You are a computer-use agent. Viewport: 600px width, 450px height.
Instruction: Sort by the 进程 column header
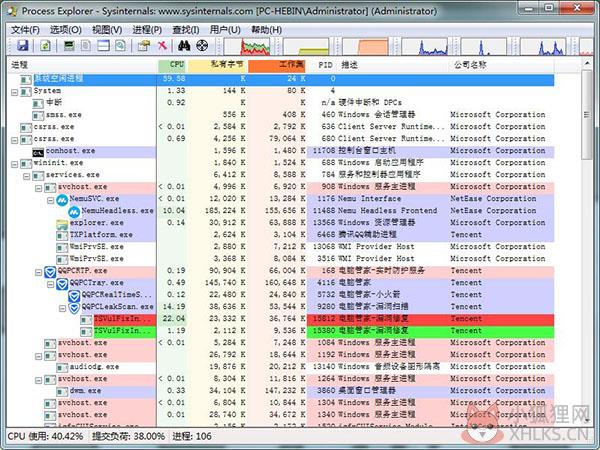point(82,65)
